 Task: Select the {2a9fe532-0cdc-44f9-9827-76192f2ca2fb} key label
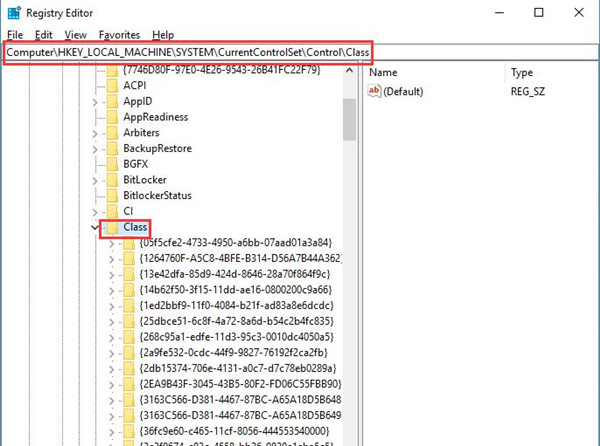(x=234, y=353)
